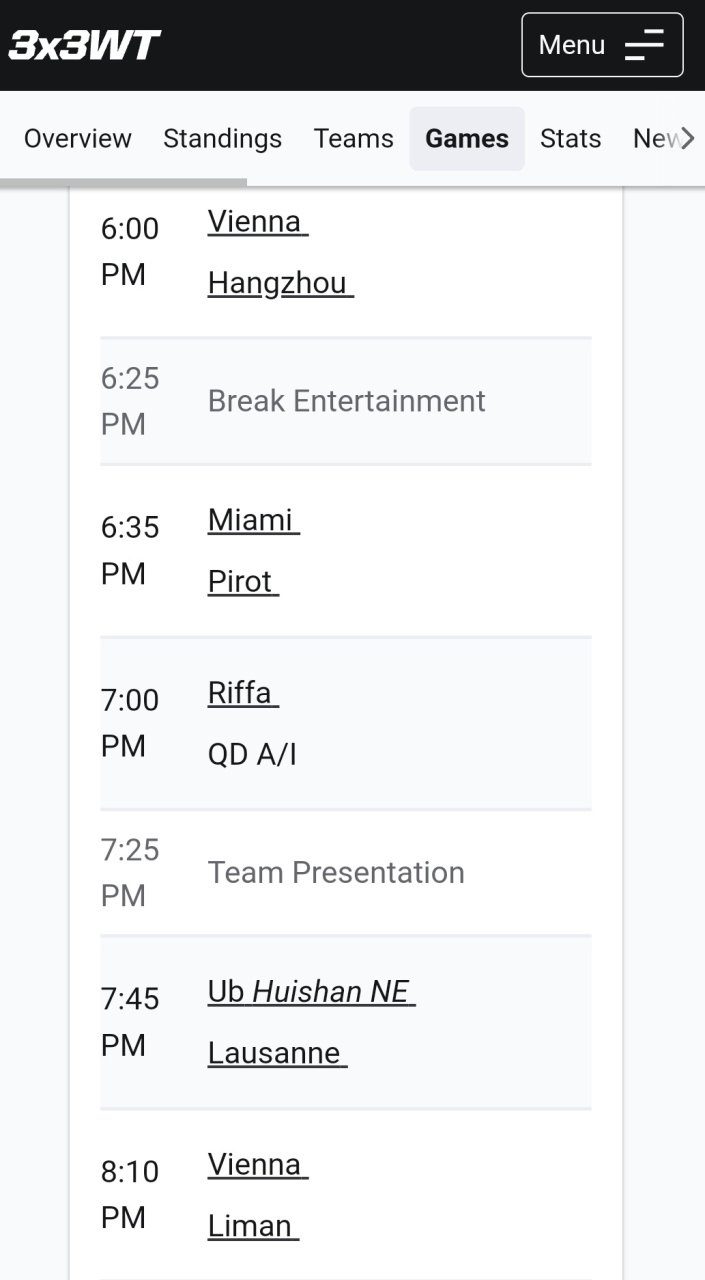Open the Stats tab
705x1280 pixels.
coord(570,139)
